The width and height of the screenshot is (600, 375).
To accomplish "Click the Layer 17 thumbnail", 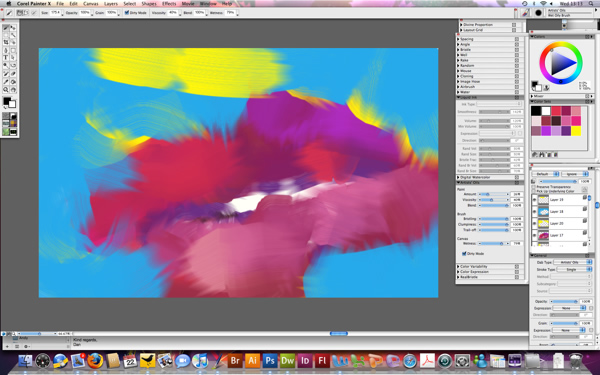I will (x=543, y=235).
